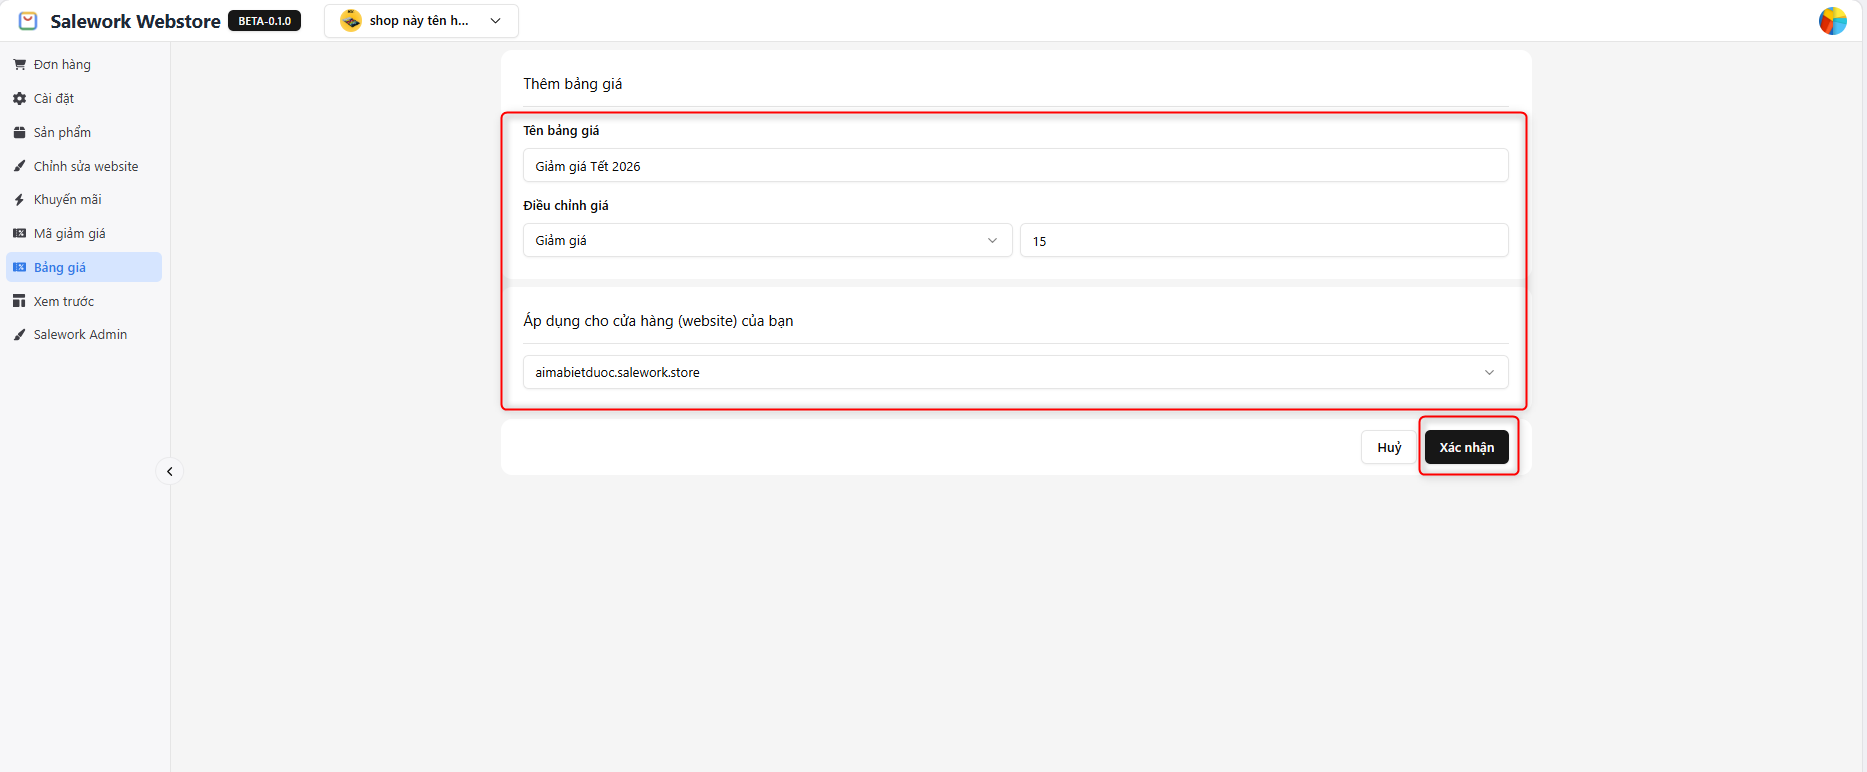
Task: Click the layout icon beside Xem trước
Action: pos(19,301)
